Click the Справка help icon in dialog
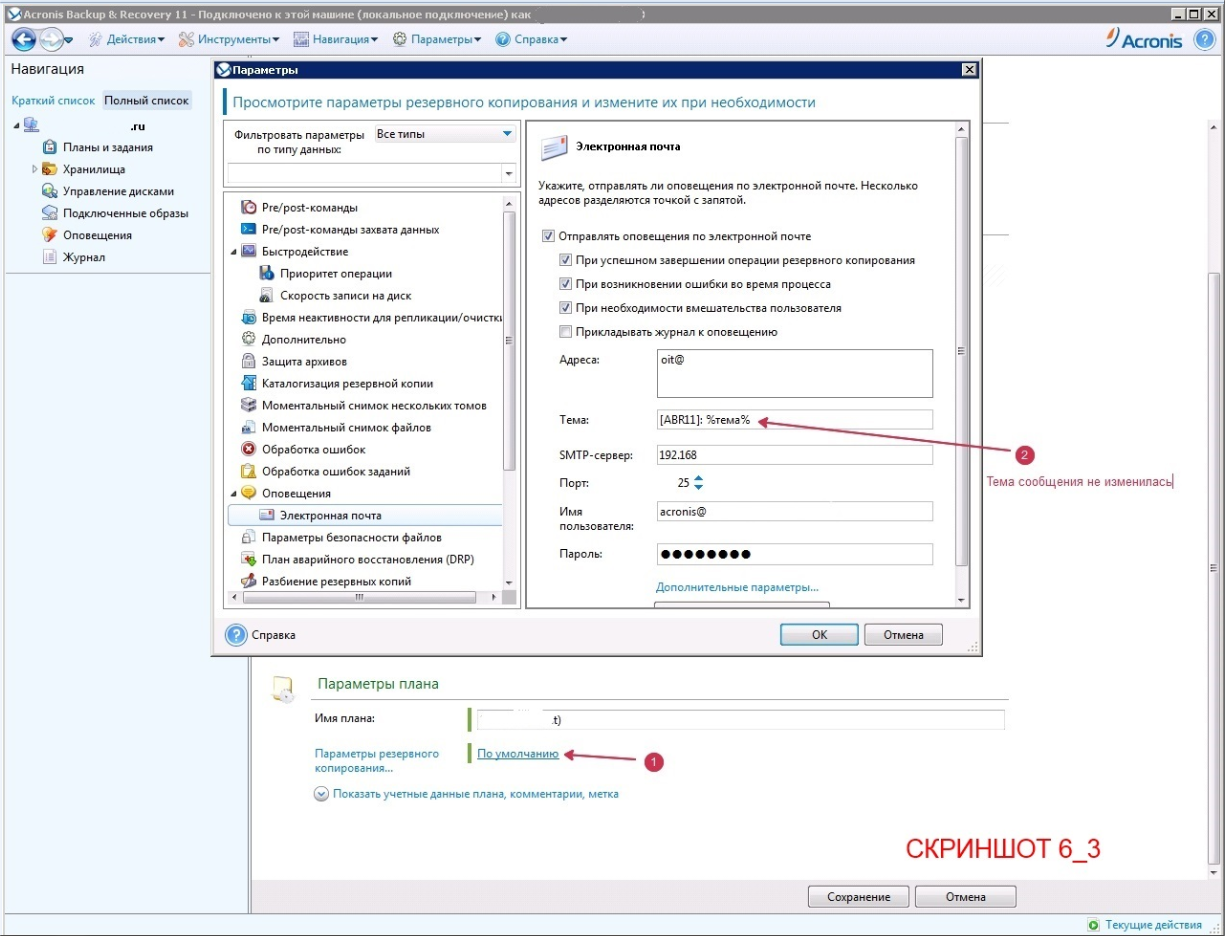Viewport: 1225px width, 936px height. (x=236, y=635)
